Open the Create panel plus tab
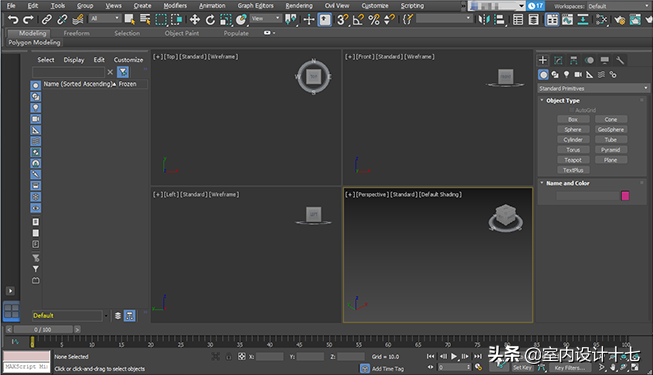This screenshot has width=653, height=375. [543, 60]
